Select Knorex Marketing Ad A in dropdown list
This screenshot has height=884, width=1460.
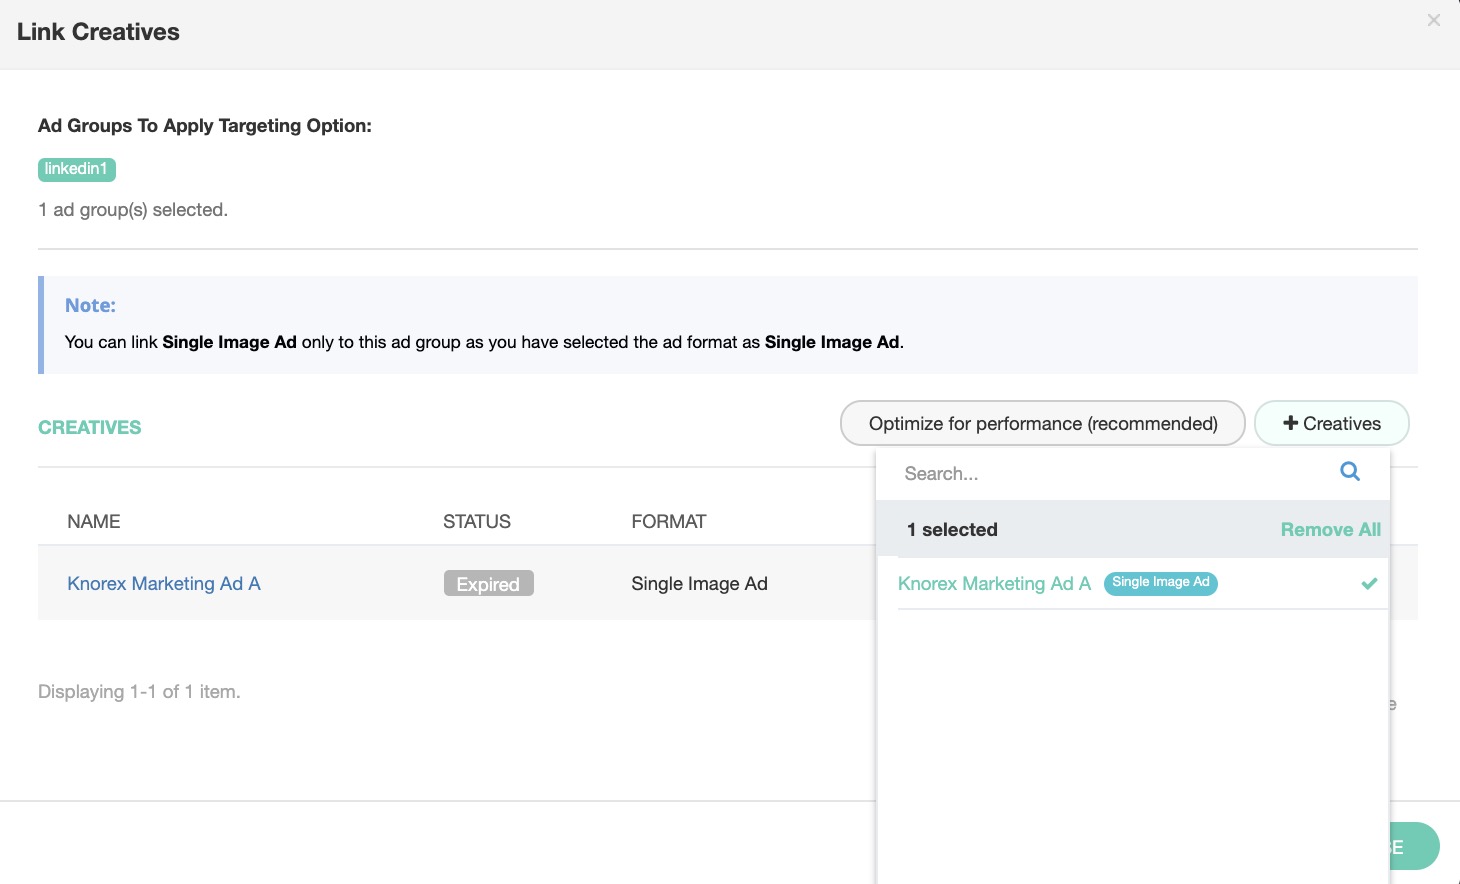coord(993,583)
